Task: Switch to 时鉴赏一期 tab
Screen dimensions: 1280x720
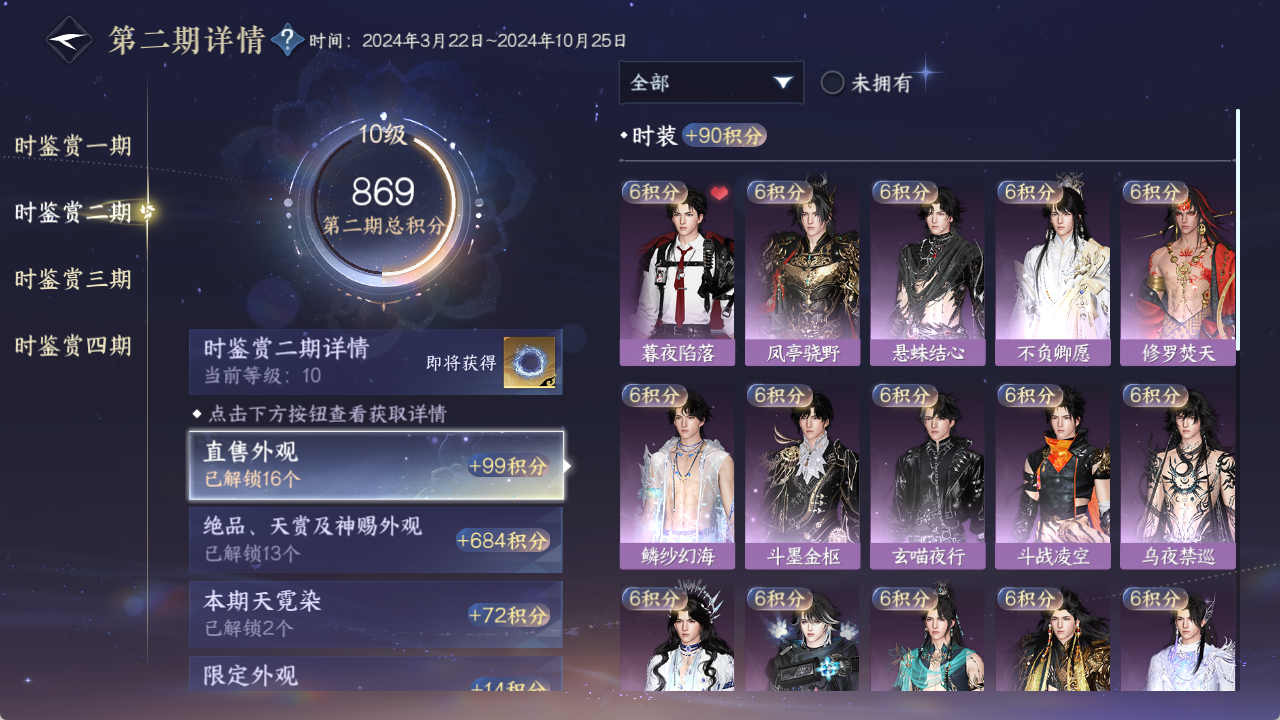Action: click(73, 146)
